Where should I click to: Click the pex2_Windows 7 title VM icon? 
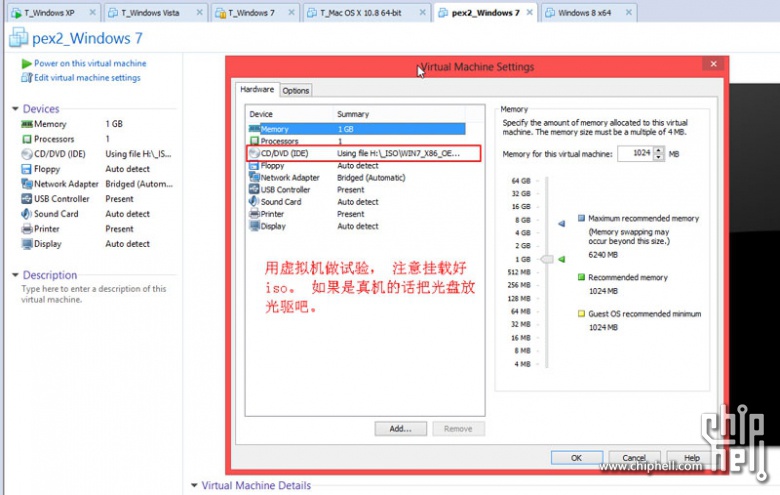pos(18,38)
